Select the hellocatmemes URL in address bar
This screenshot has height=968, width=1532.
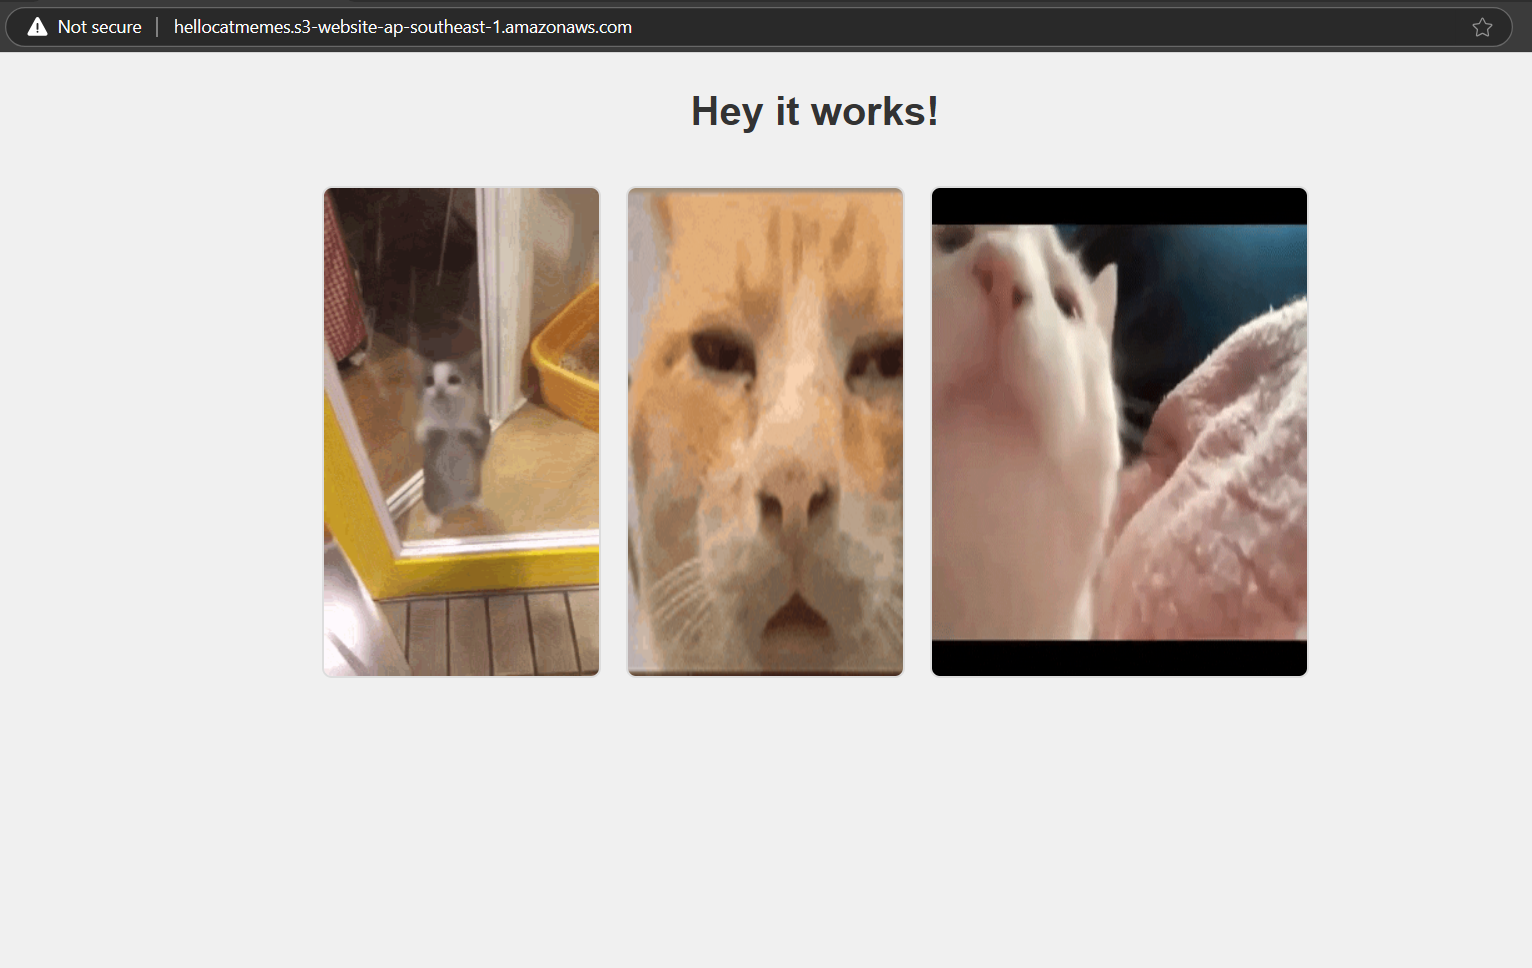click(x=402, y=27)
